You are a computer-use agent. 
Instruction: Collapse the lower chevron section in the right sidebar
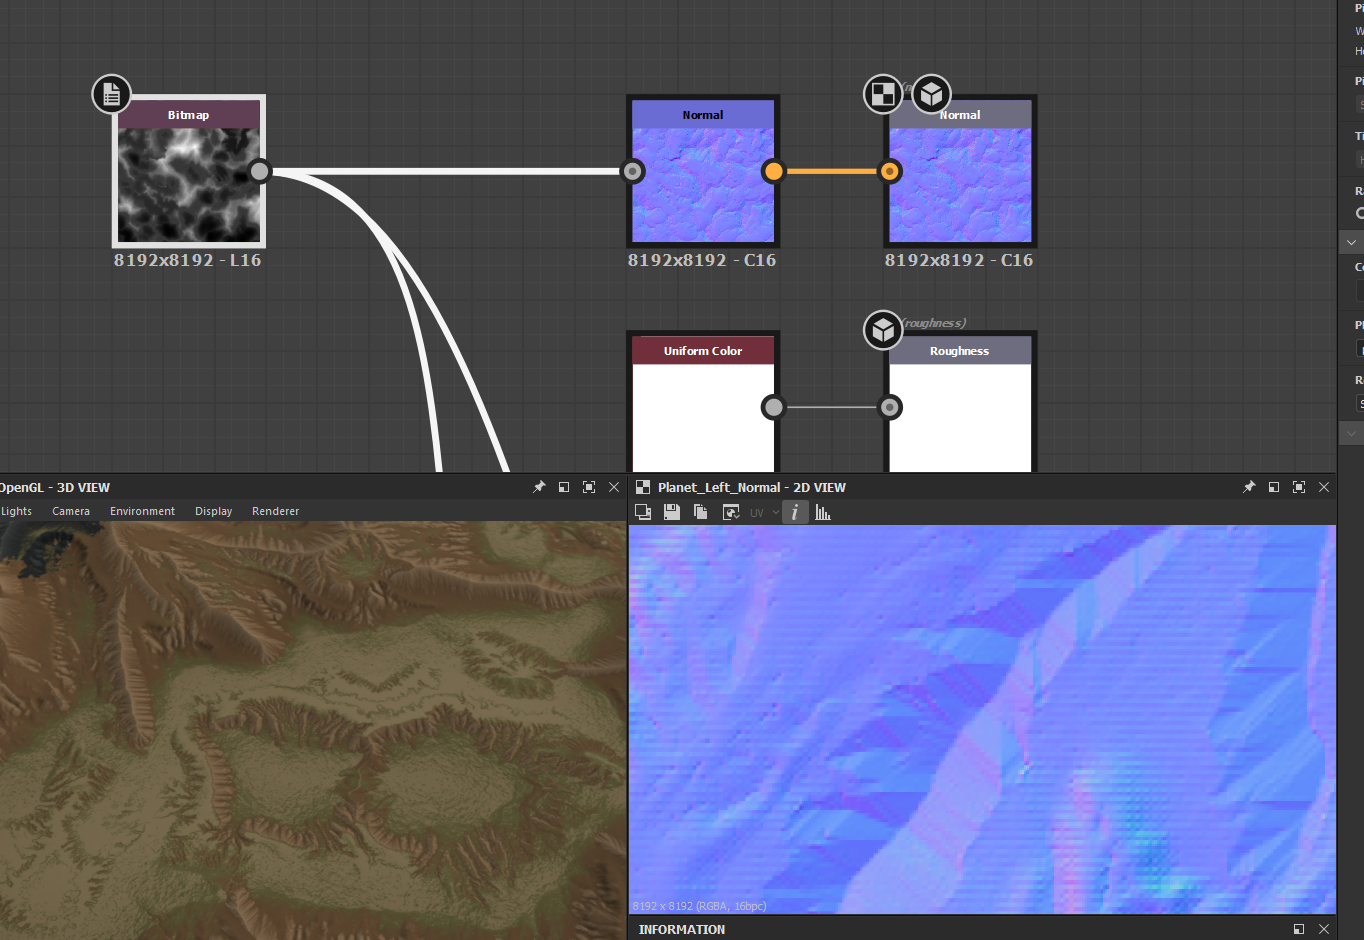pyautogui.click(x=1352, y=432)
